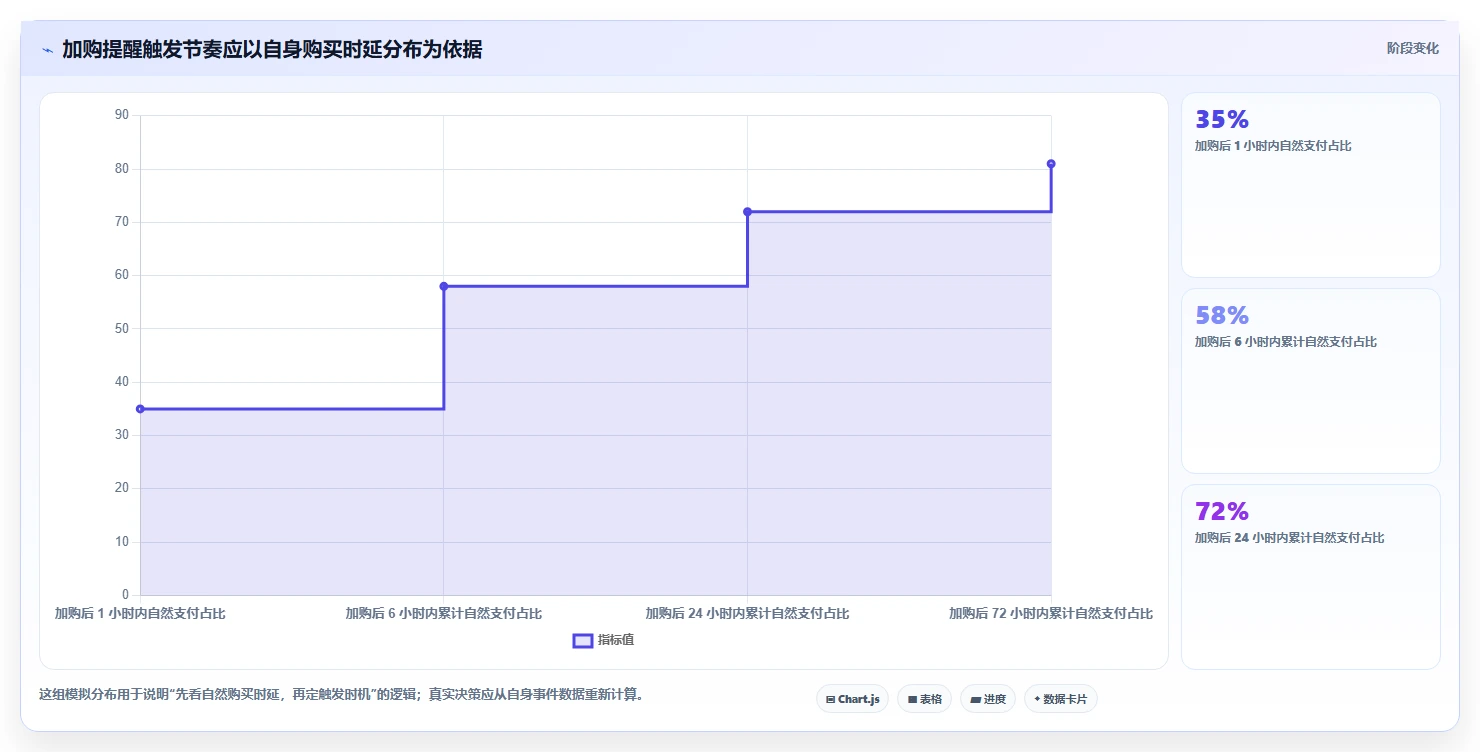1480x752 pixels.
Task: Click the title 加购提醒触发节奏应以自身购买时延分布为依据
Action: click(x=272, y=50)
